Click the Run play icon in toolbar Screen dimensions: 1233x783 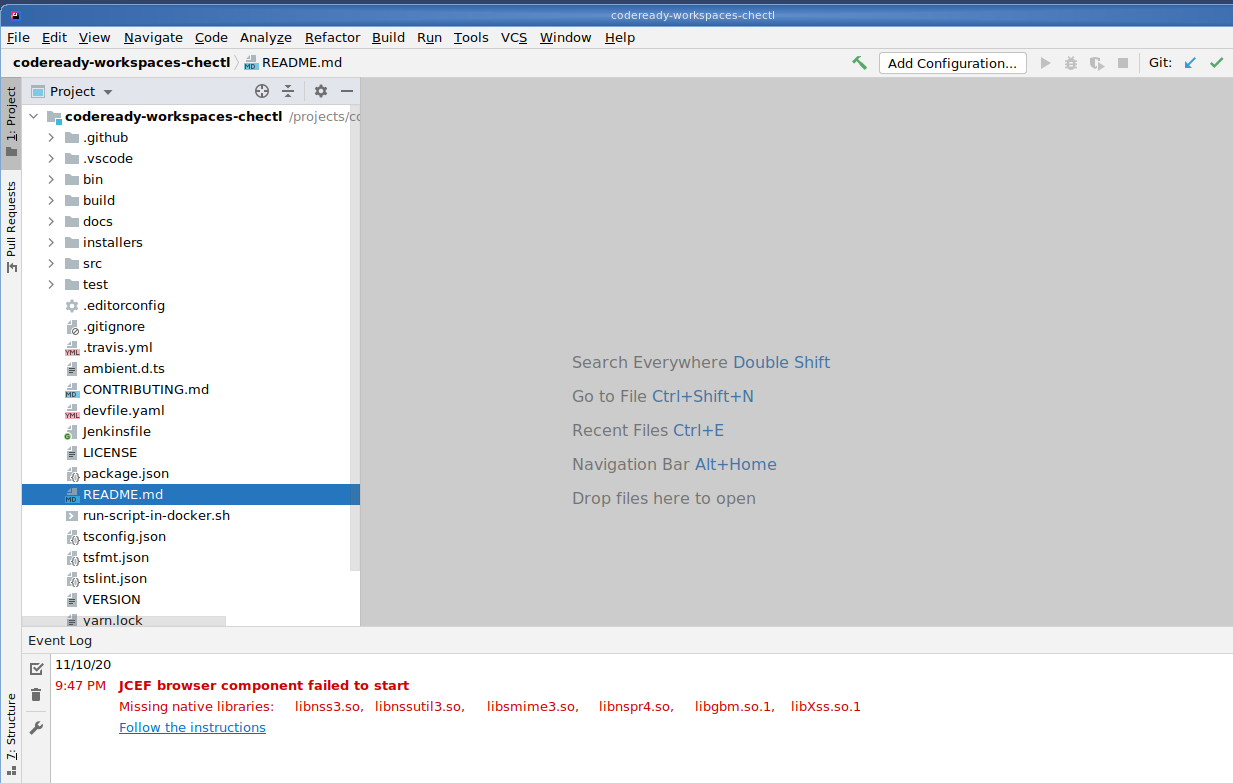click(1046, 63)
